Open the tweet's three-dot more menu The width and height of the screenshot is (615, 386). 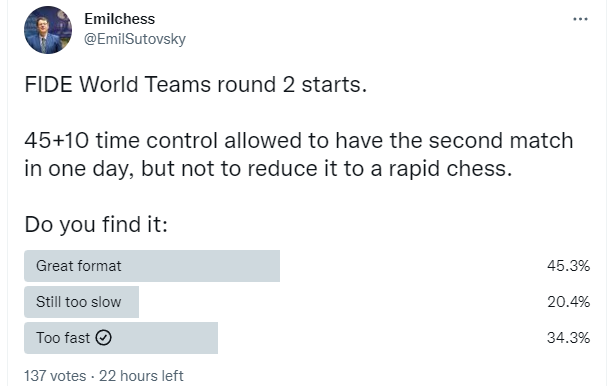(580, 19)
